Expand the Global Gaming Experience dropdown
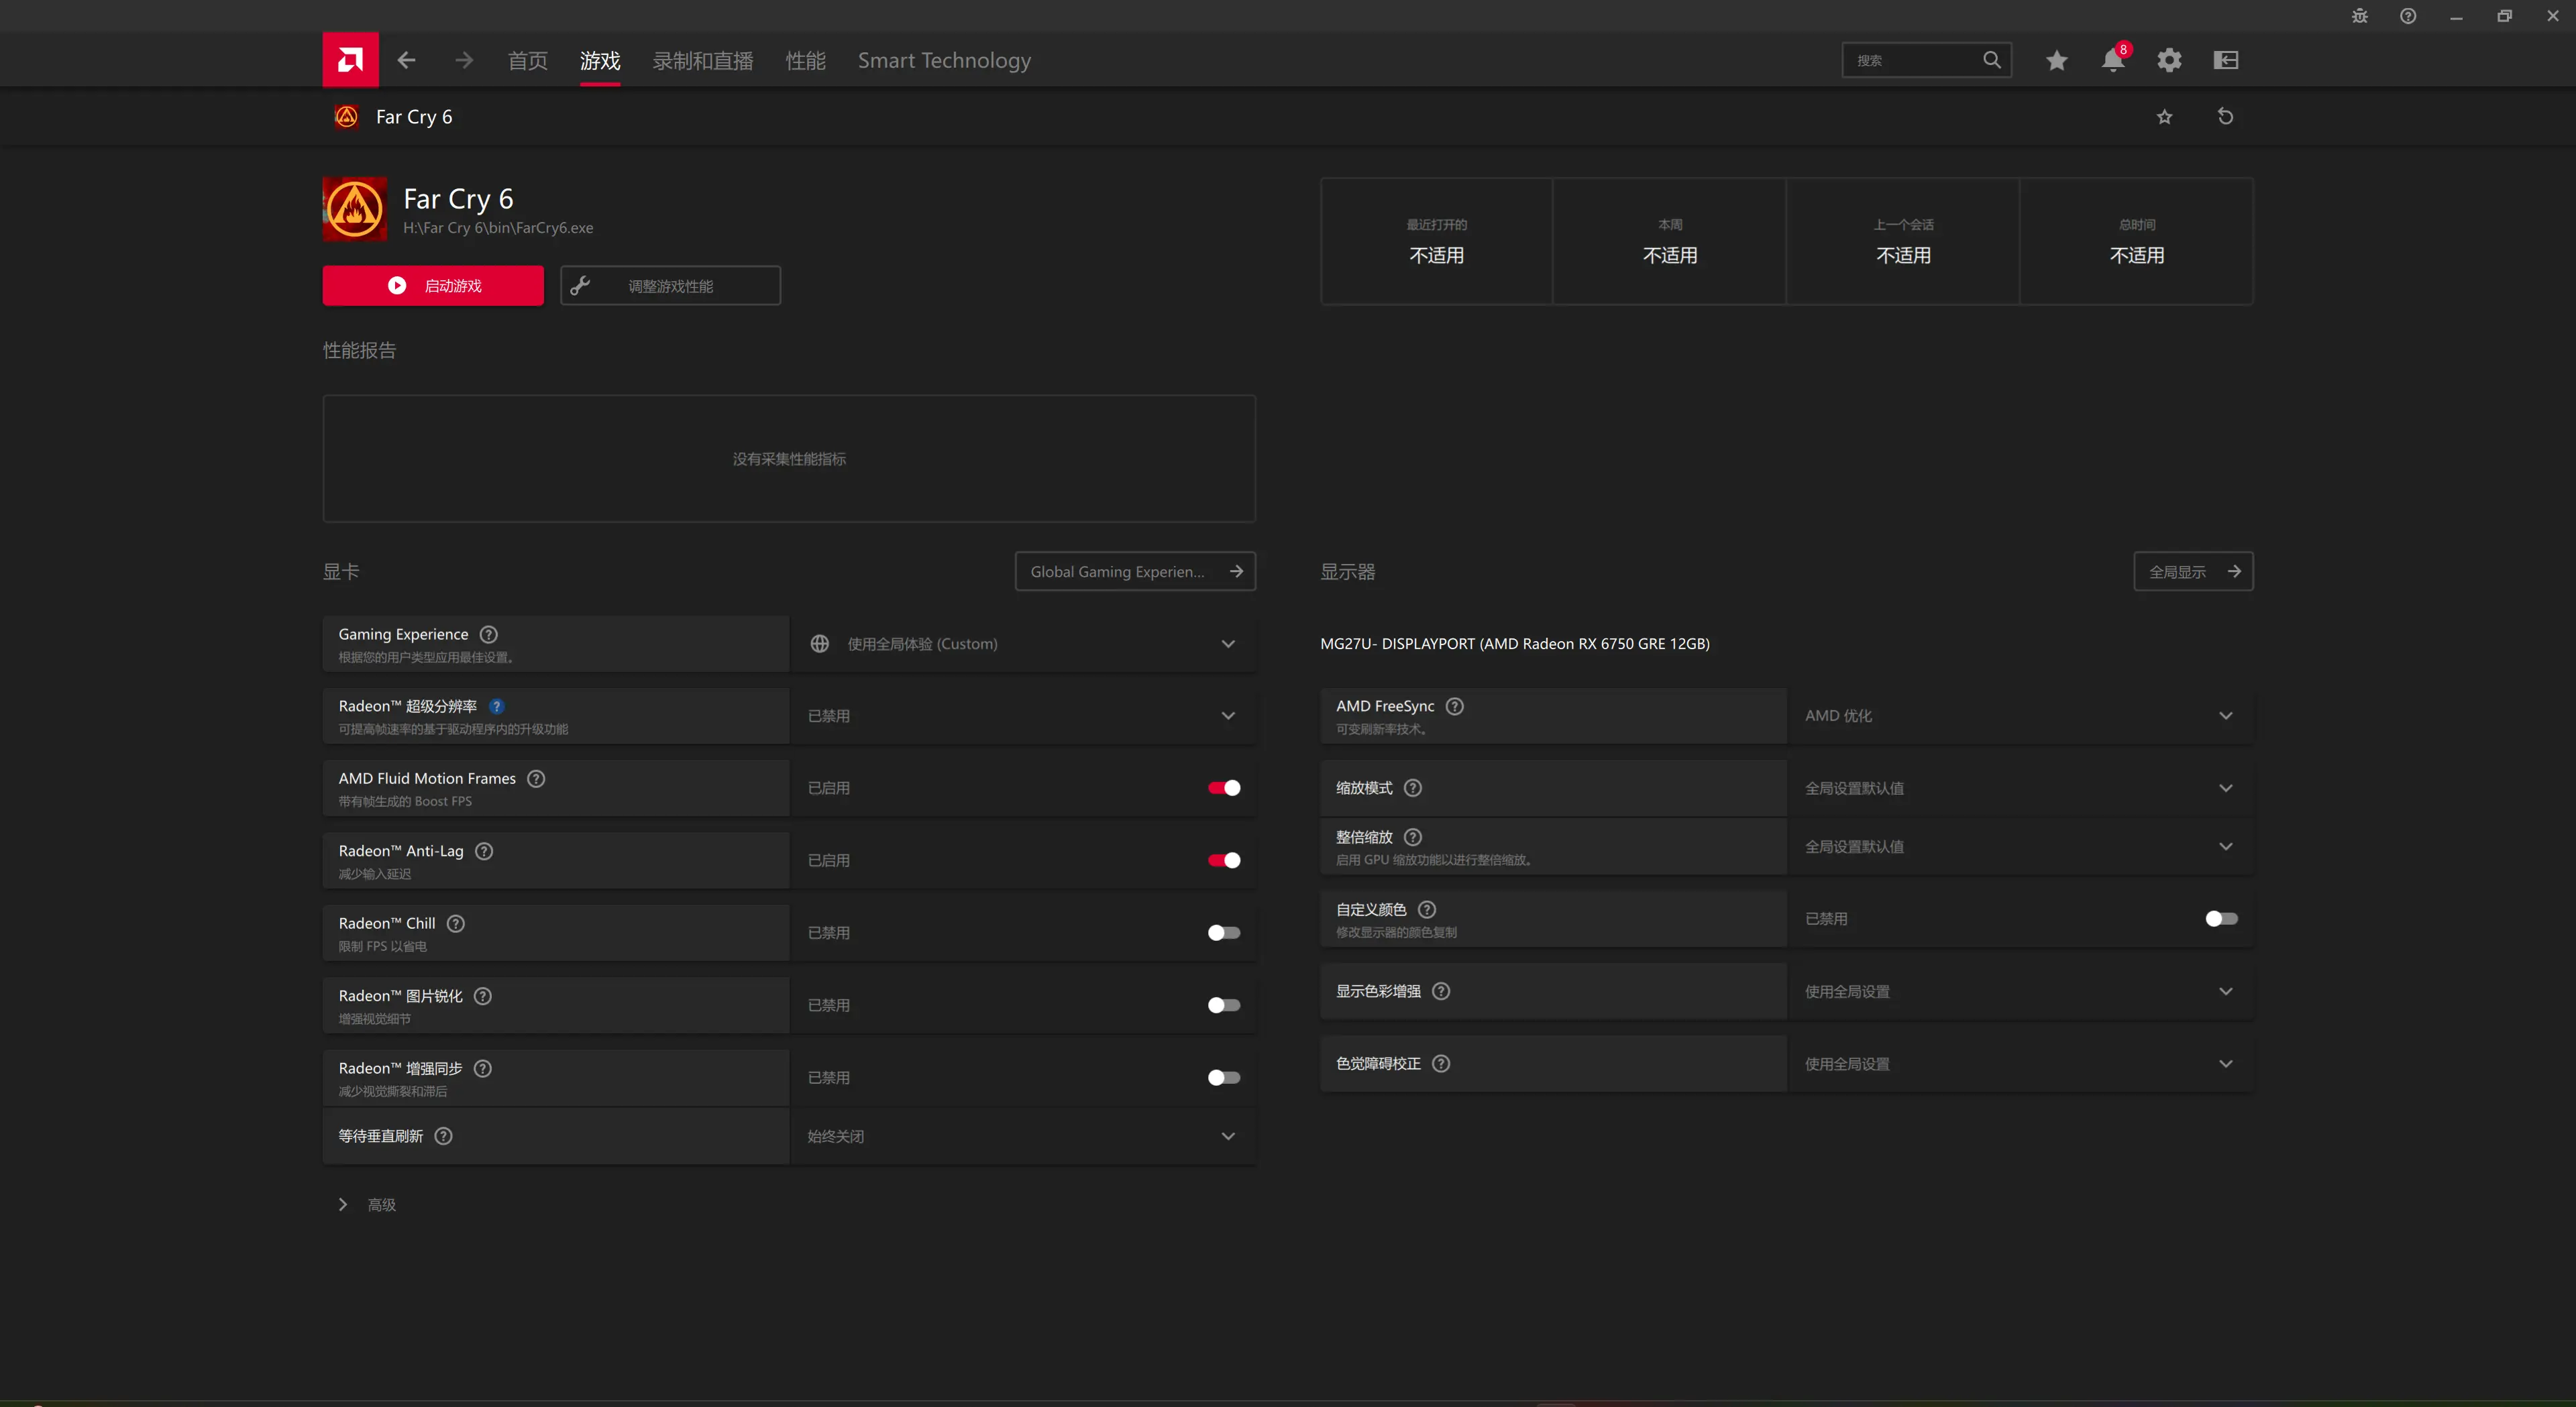The height and width of the screenshot is (1407, 2576). [1133, 570]
